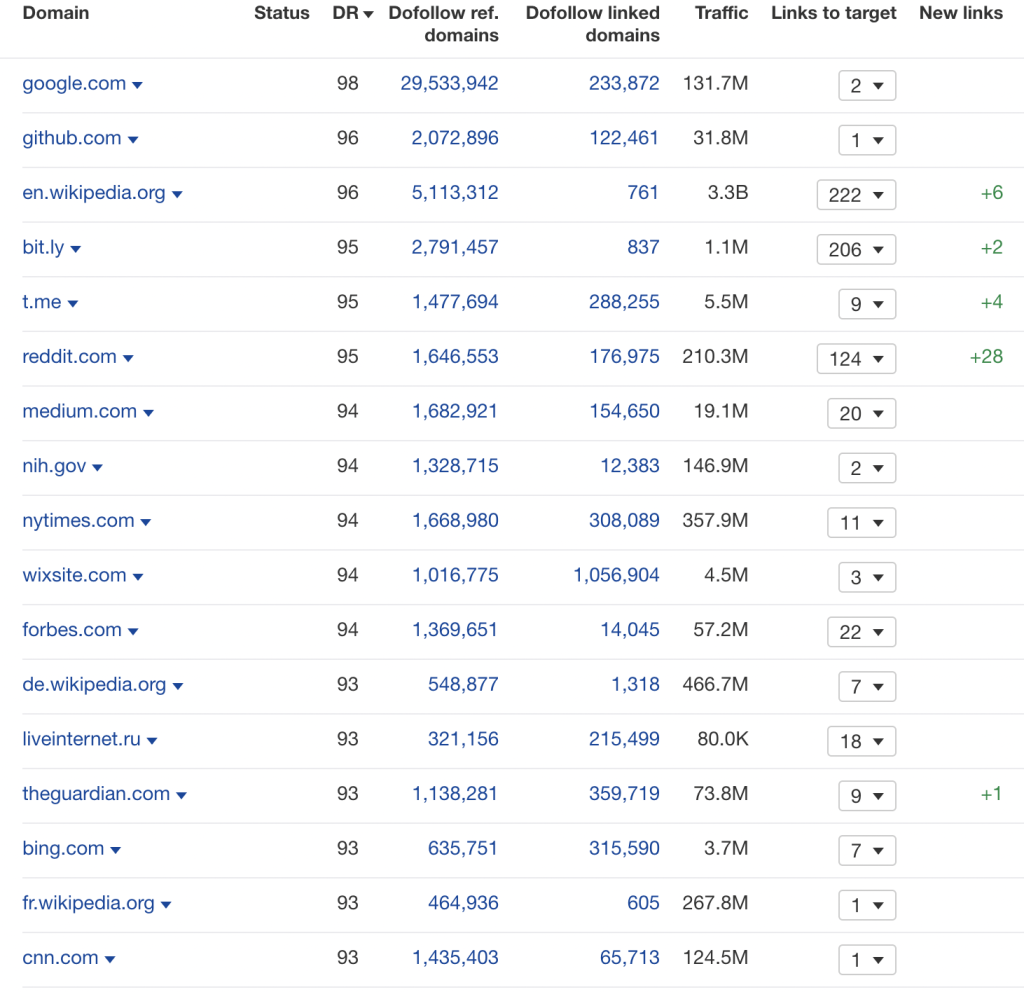This screenshot has height=992, width=1024.
Task: Open the google.com domain link
Action: tap(74, 84)
